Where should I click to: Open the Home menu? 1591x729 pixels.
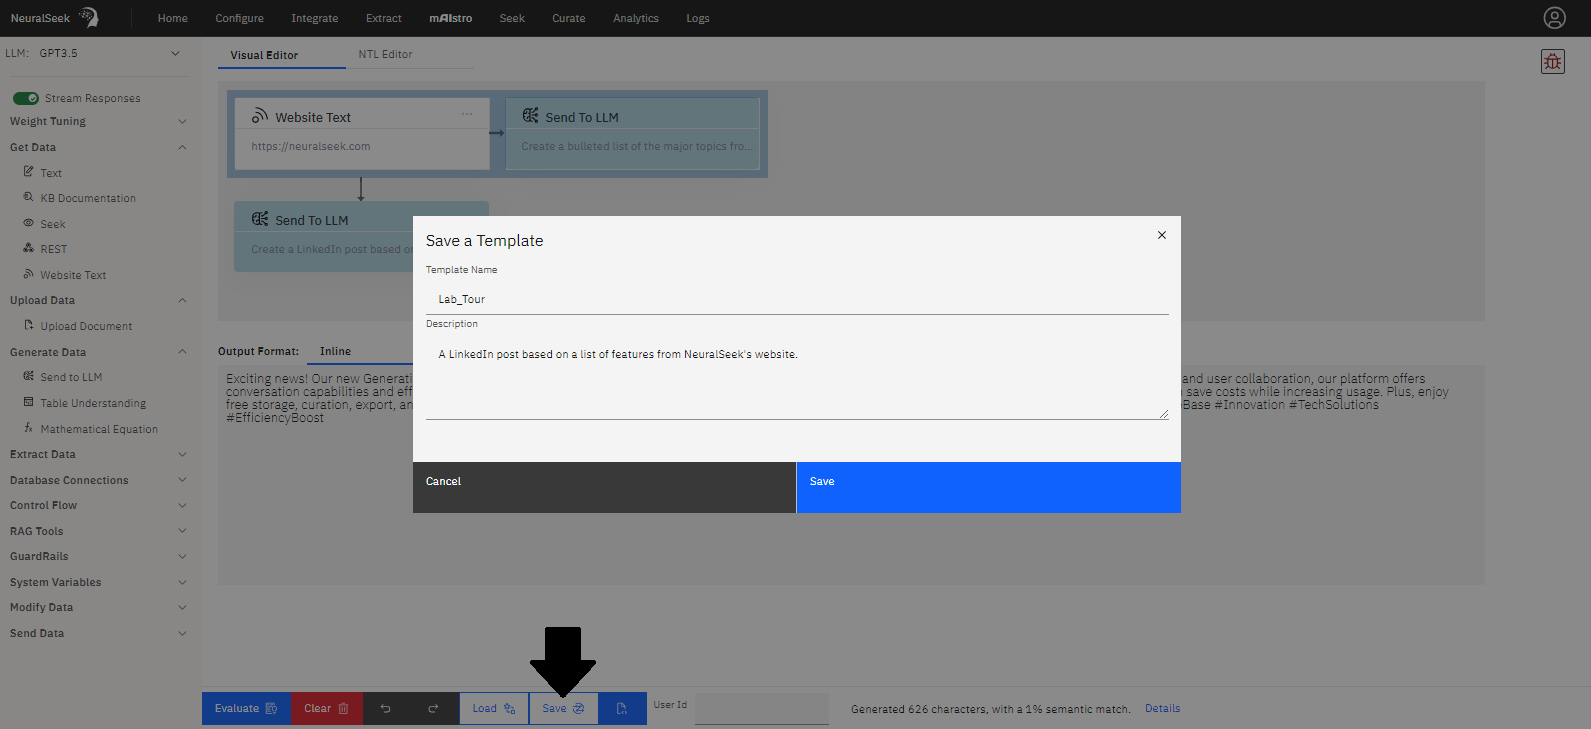click(x=173, y=18)
